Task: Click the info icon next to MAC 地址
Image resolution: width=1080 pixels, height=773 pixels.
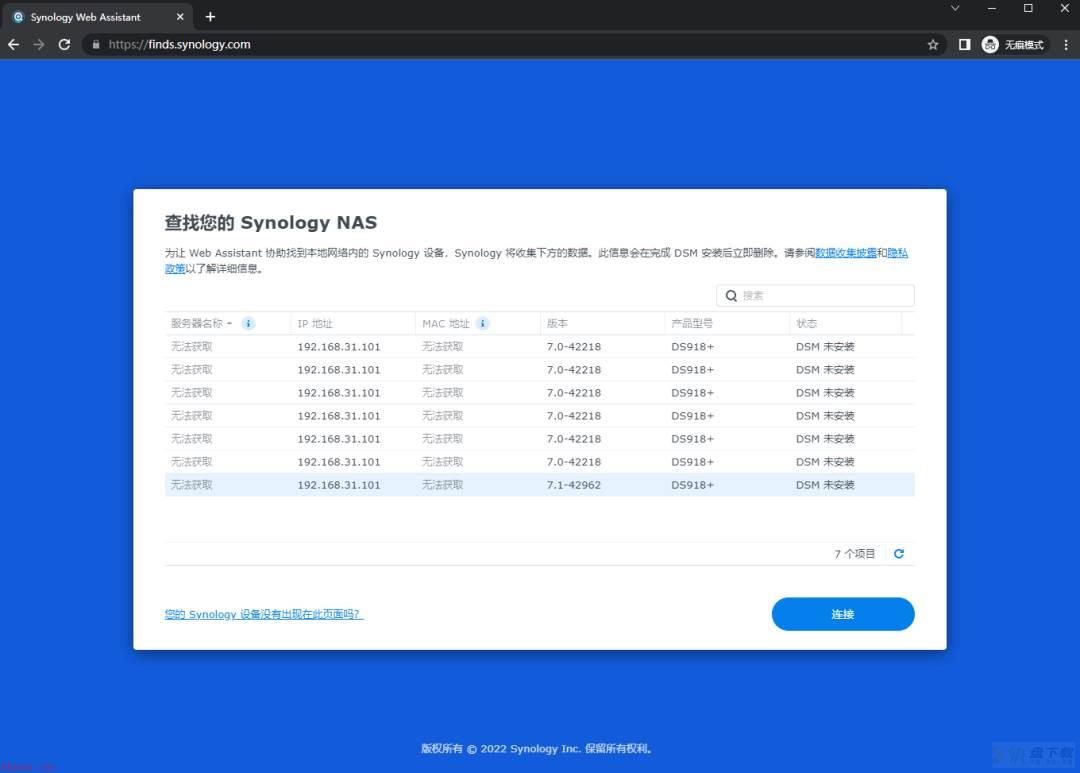Action: (x=483, y=323)
